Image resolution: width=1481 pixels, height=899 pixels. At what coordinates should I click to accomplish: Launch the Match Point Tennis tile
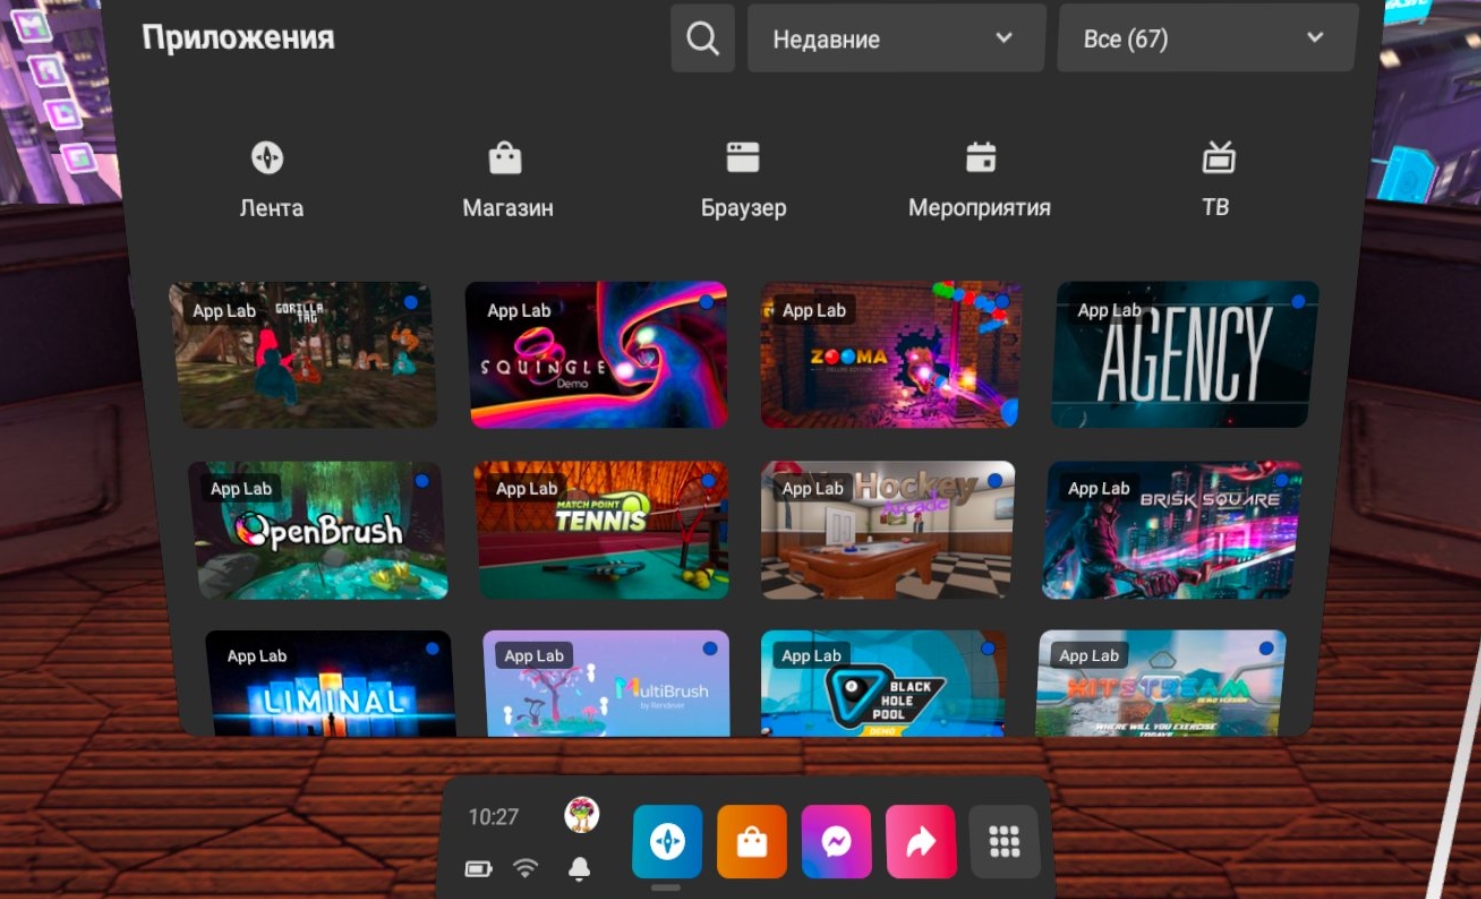pos(602,530)
